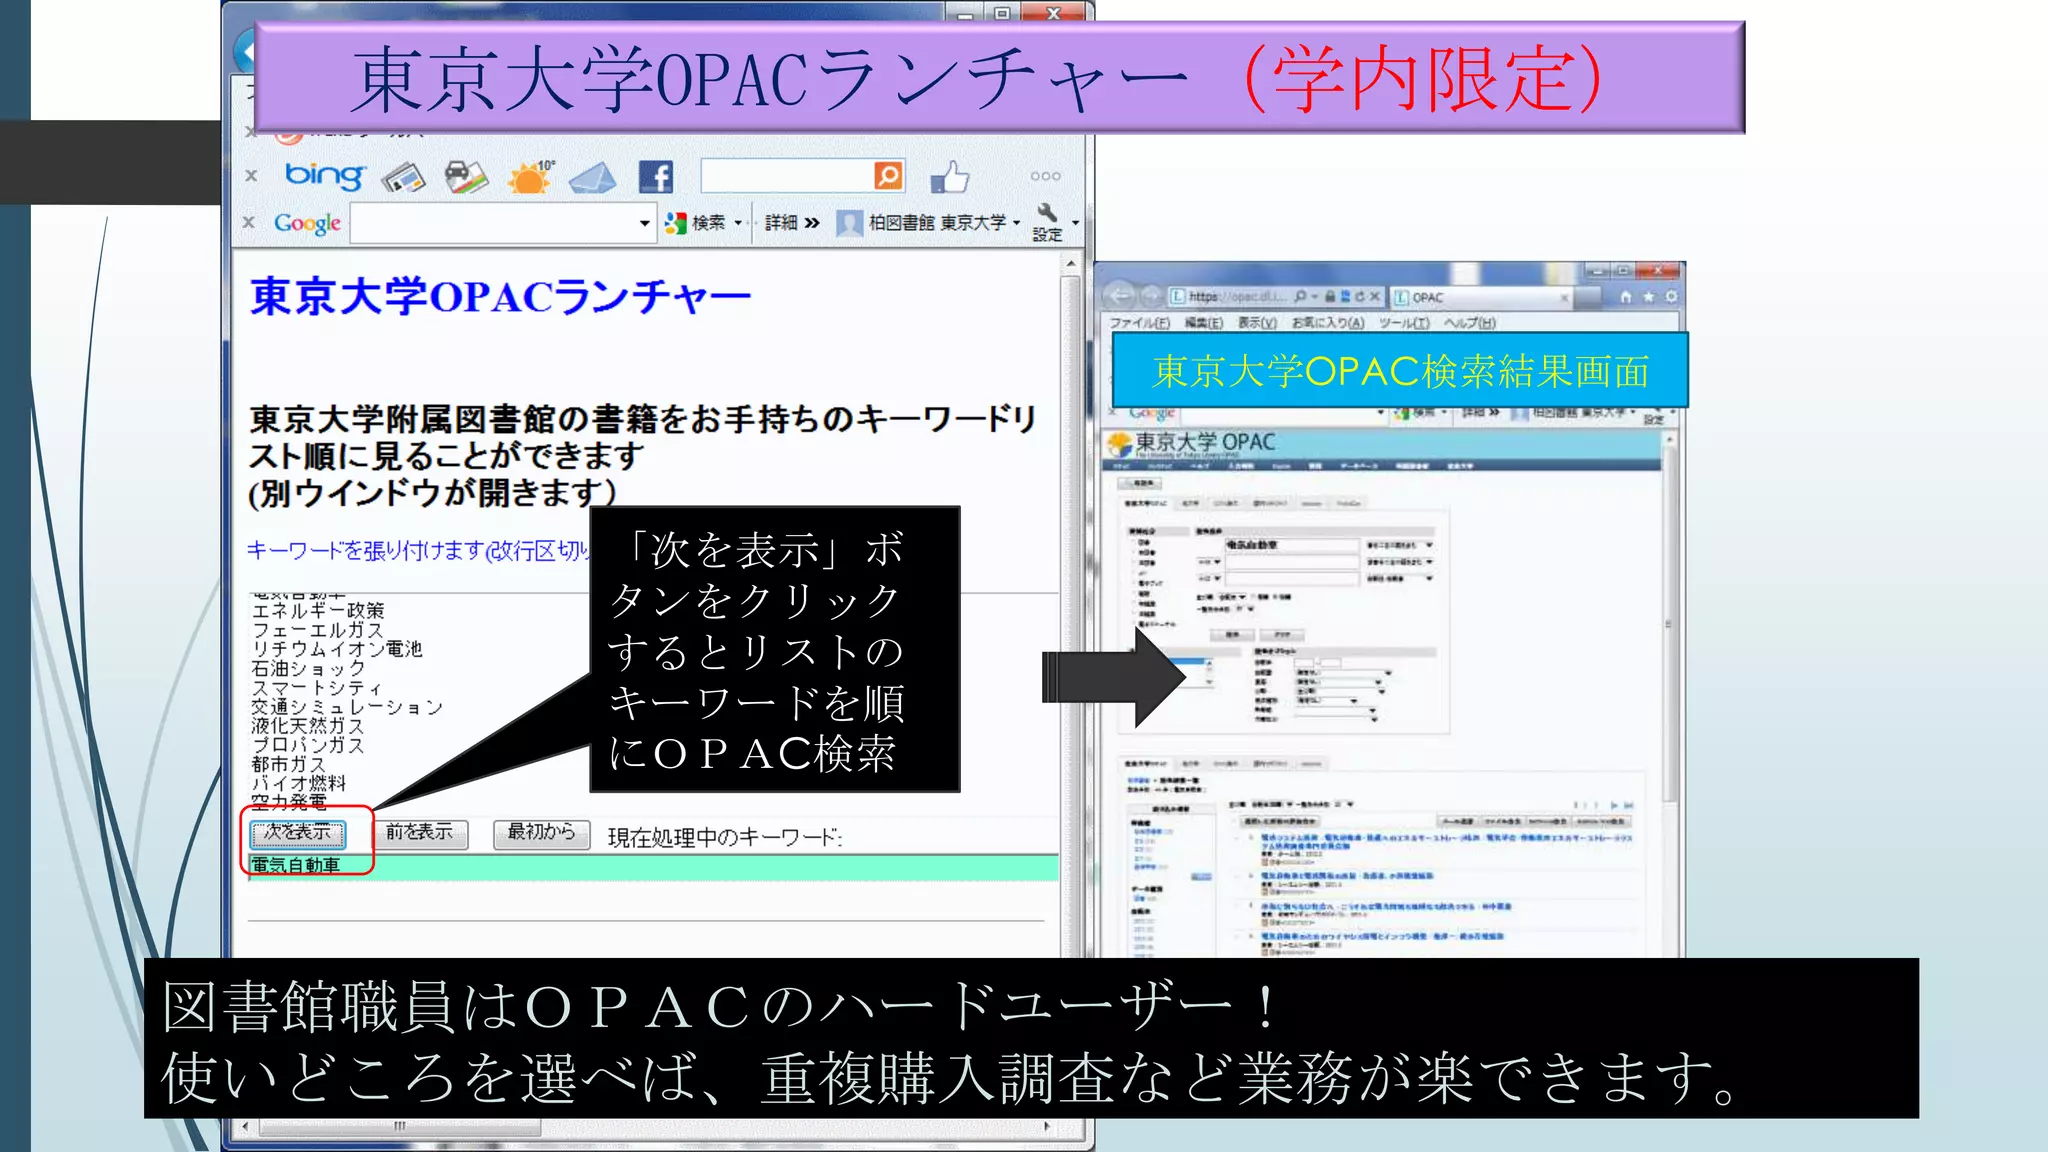2048x1152 pixels.
Task: Expand the 検索 button dropdown arrow
Action: click(x=738, y=222)
